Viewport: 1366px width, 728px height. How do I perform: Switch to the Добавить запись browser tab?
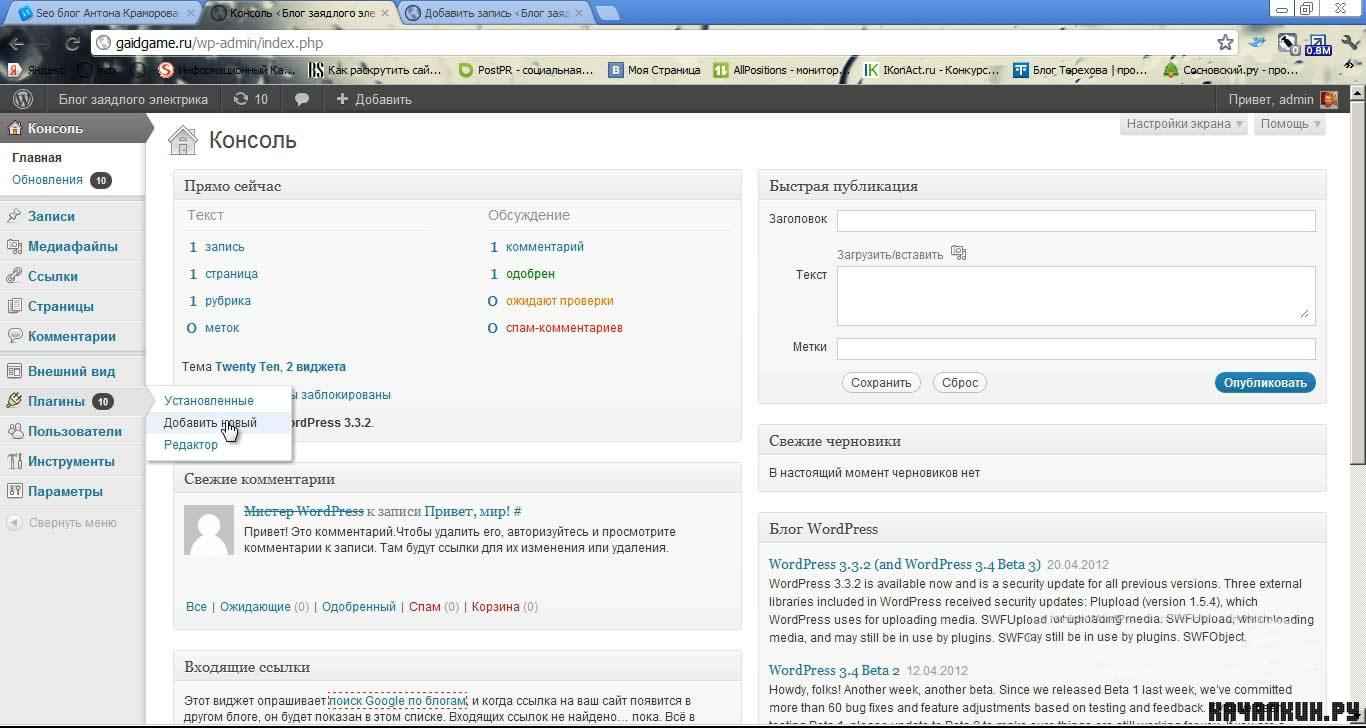pos(497,13)
